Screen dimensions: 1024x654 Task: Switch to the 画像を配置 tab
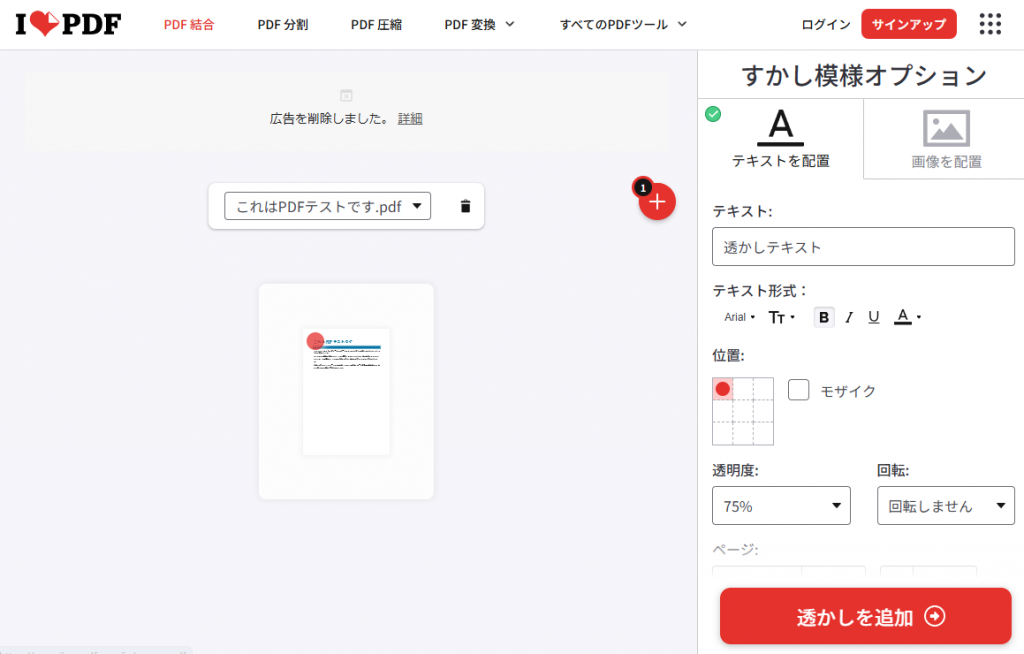click(x=945, y=139)
